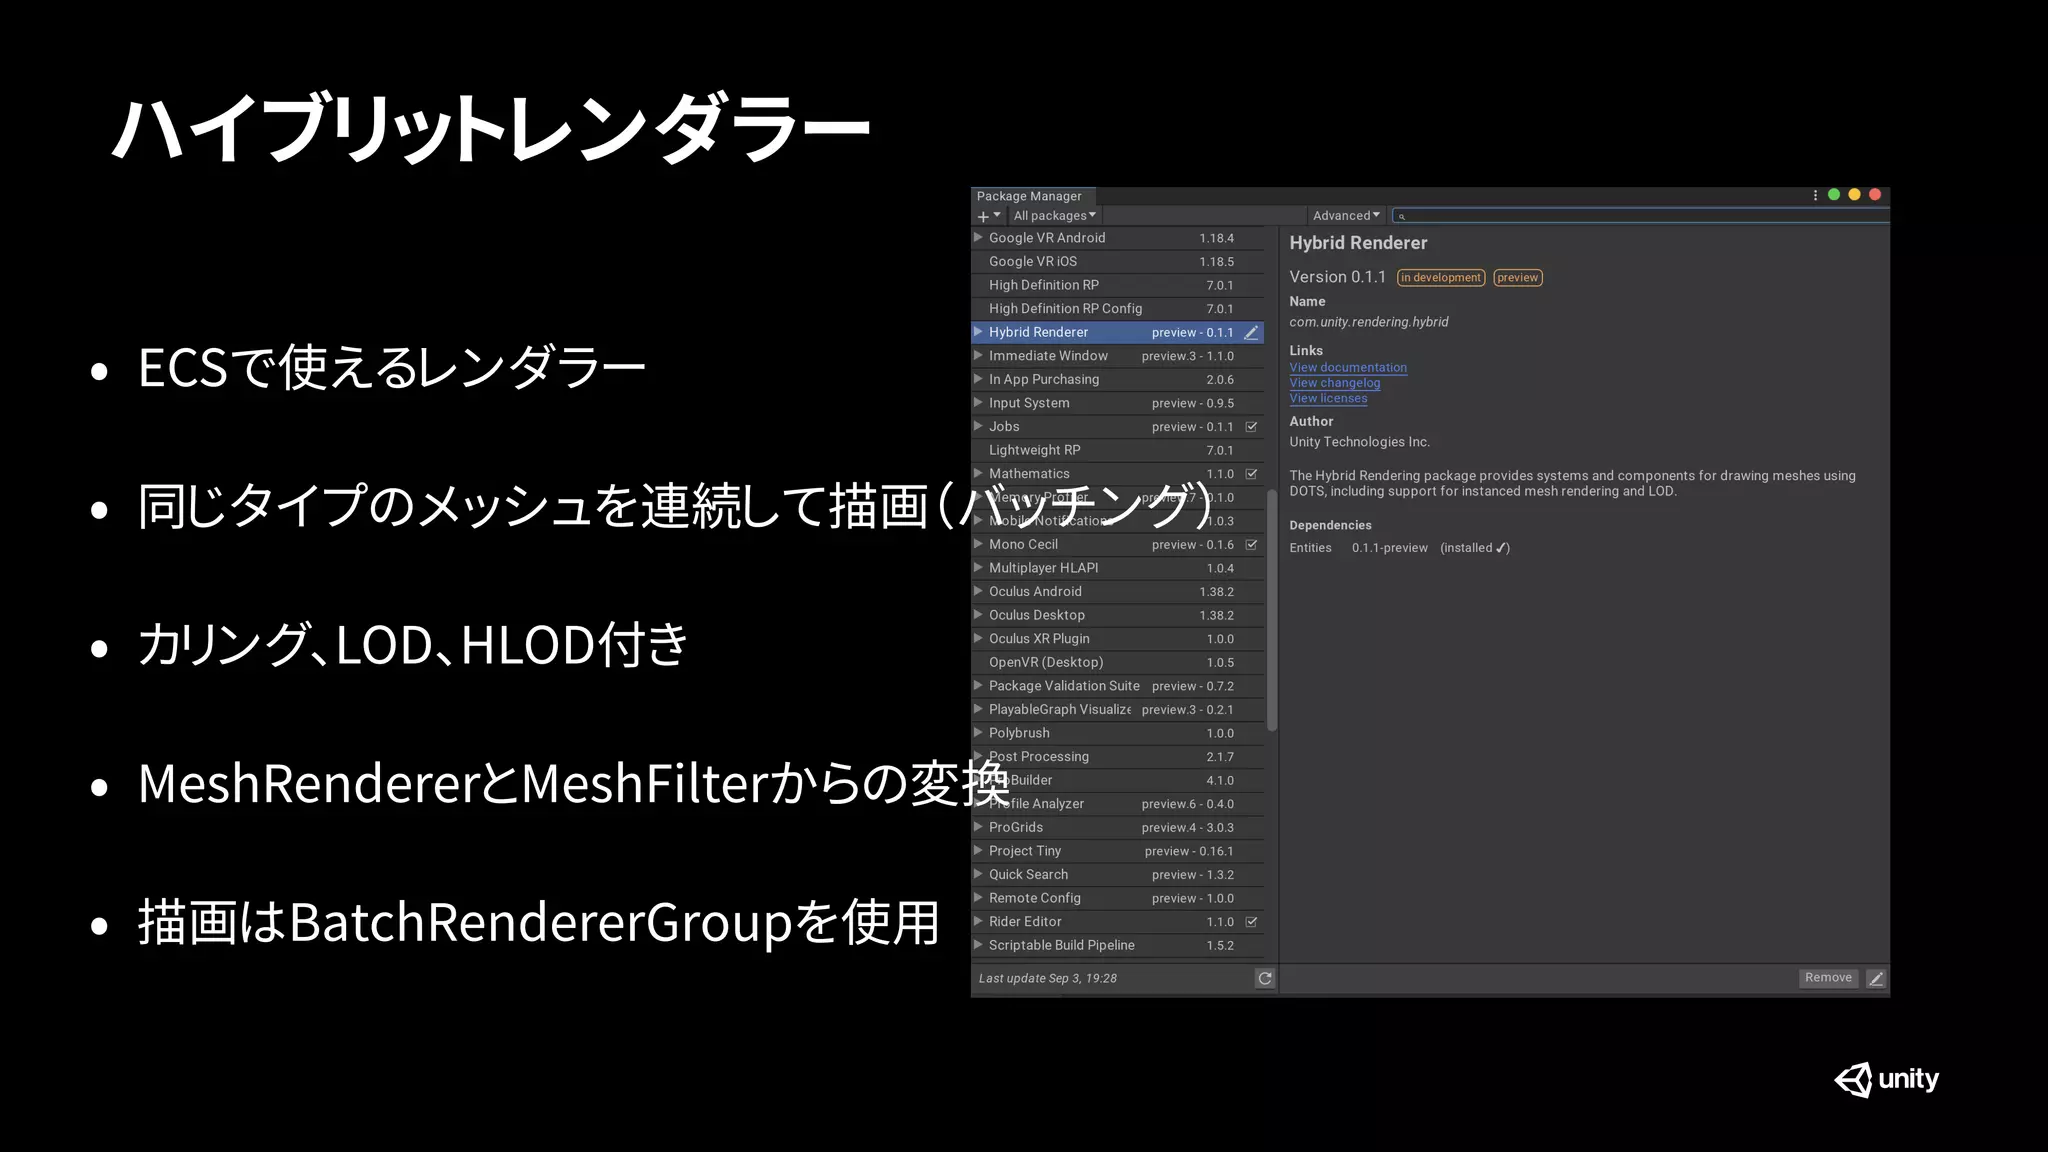Click the Unity logo at bottom right
This screenshot has height=1152, width=2048.
click(x=1887, y=1079)
